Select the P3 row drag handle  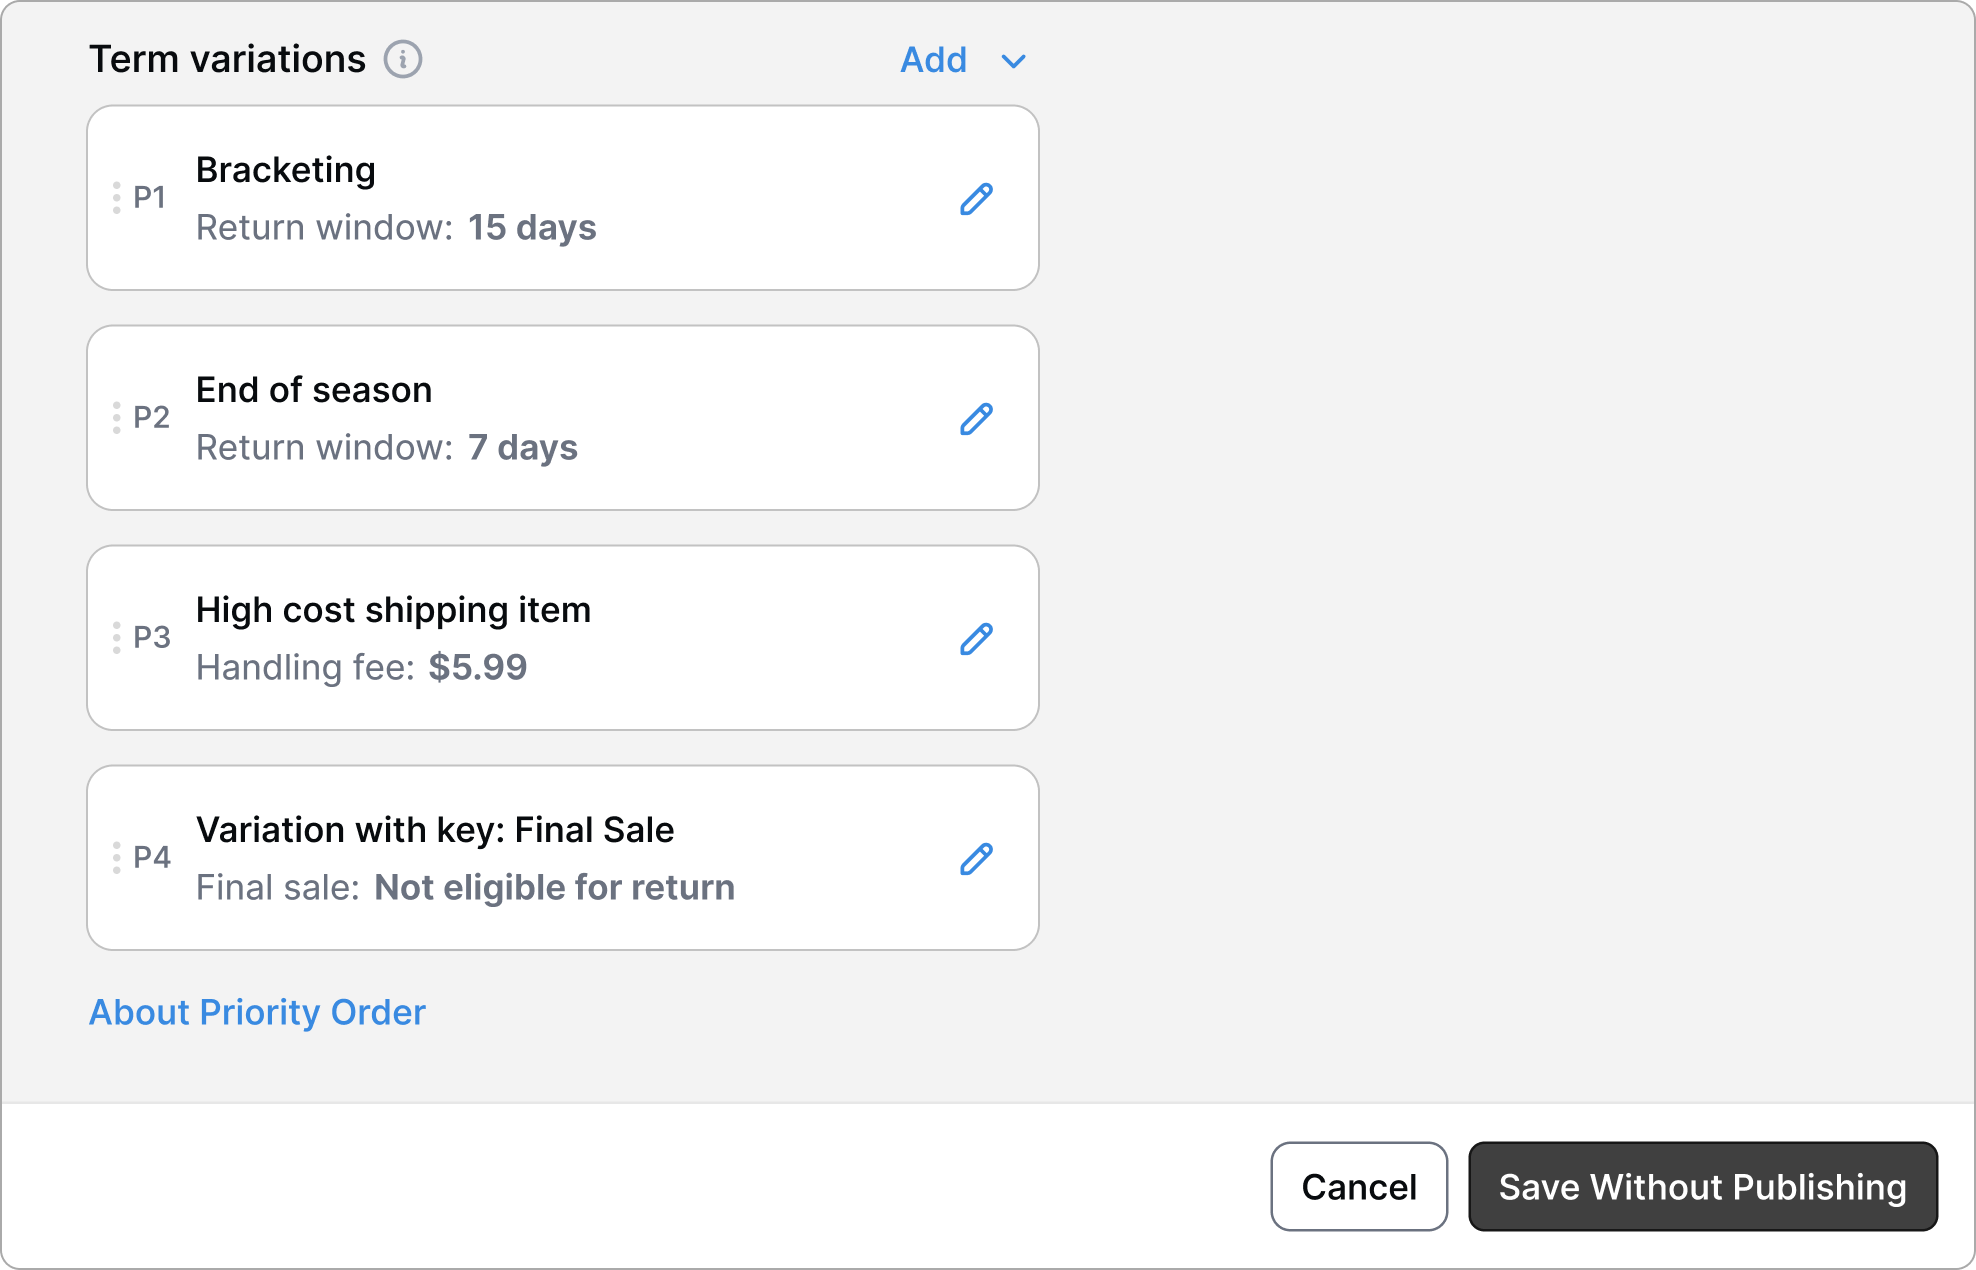click(x=117, y=638)
